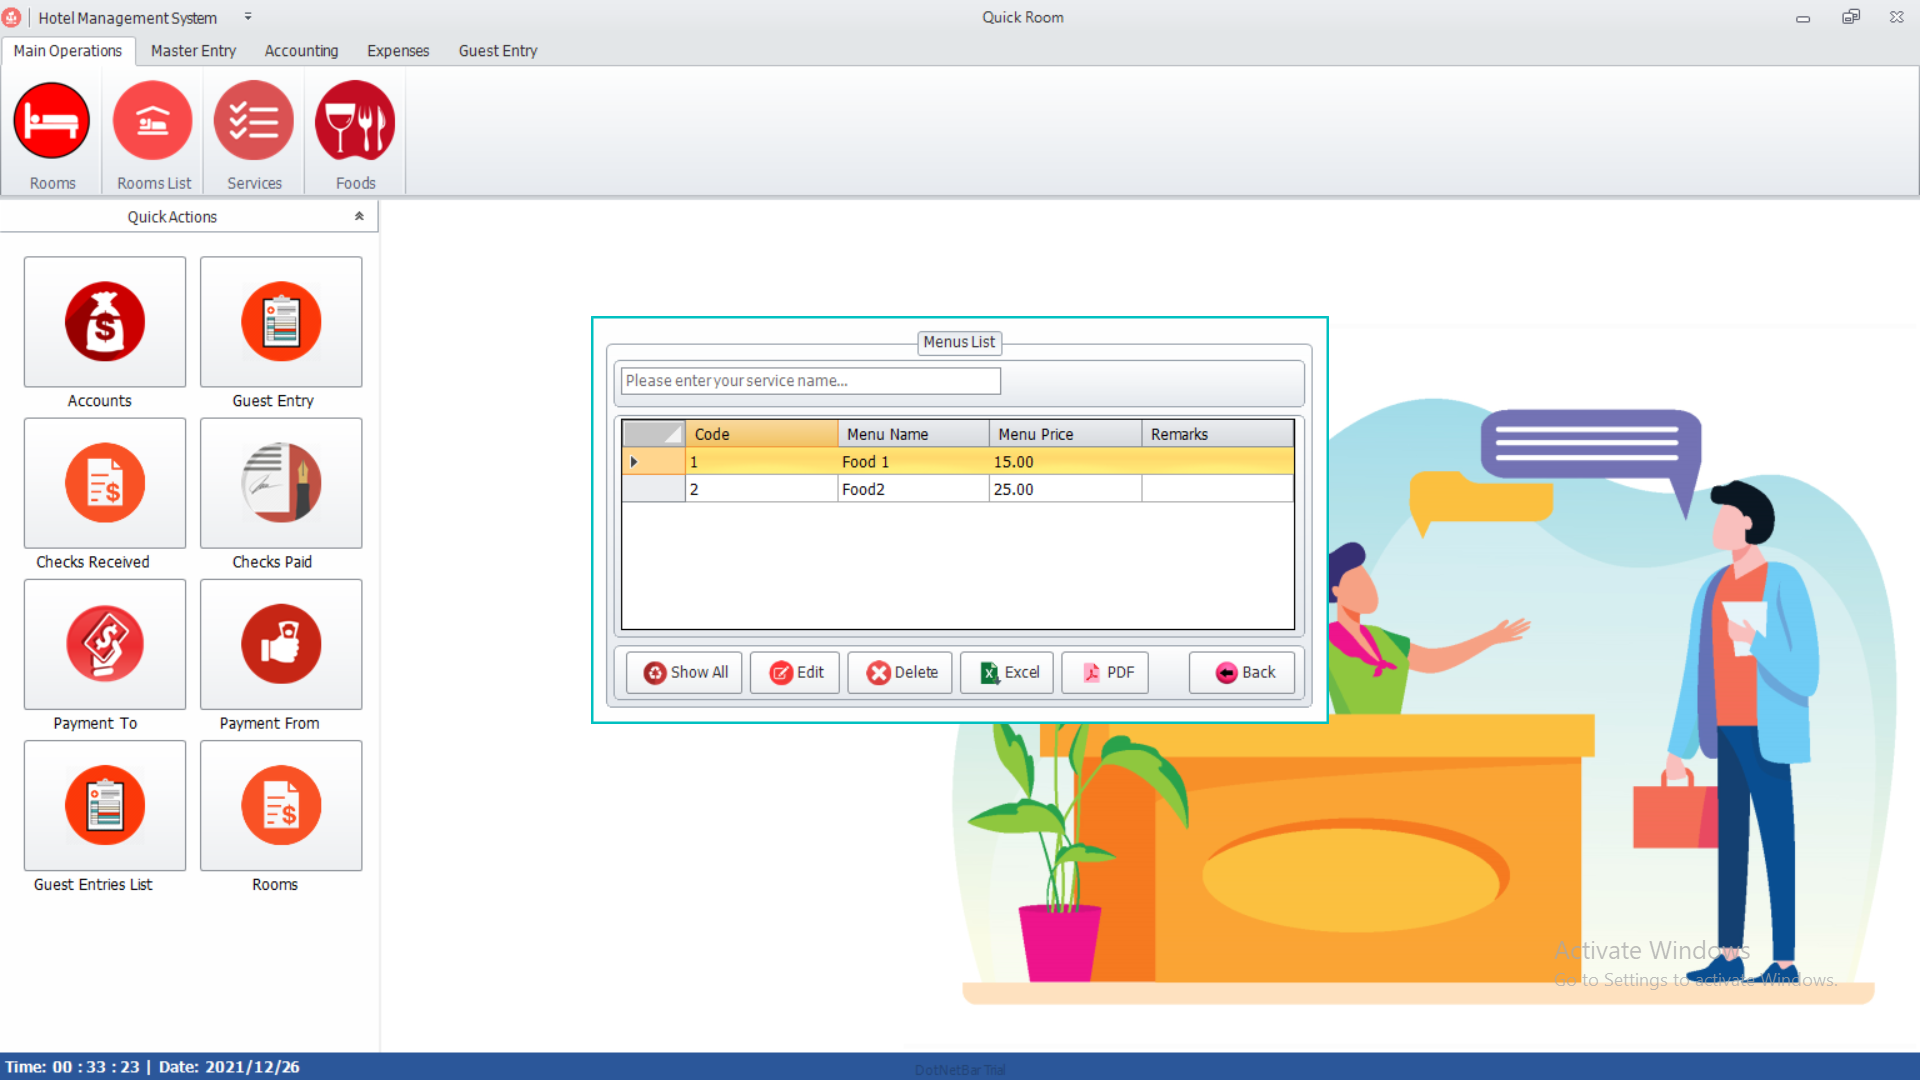This screenshot has width=1920, height=1080.
Task: Click the Services checklist icon
Action: point(254,122)
